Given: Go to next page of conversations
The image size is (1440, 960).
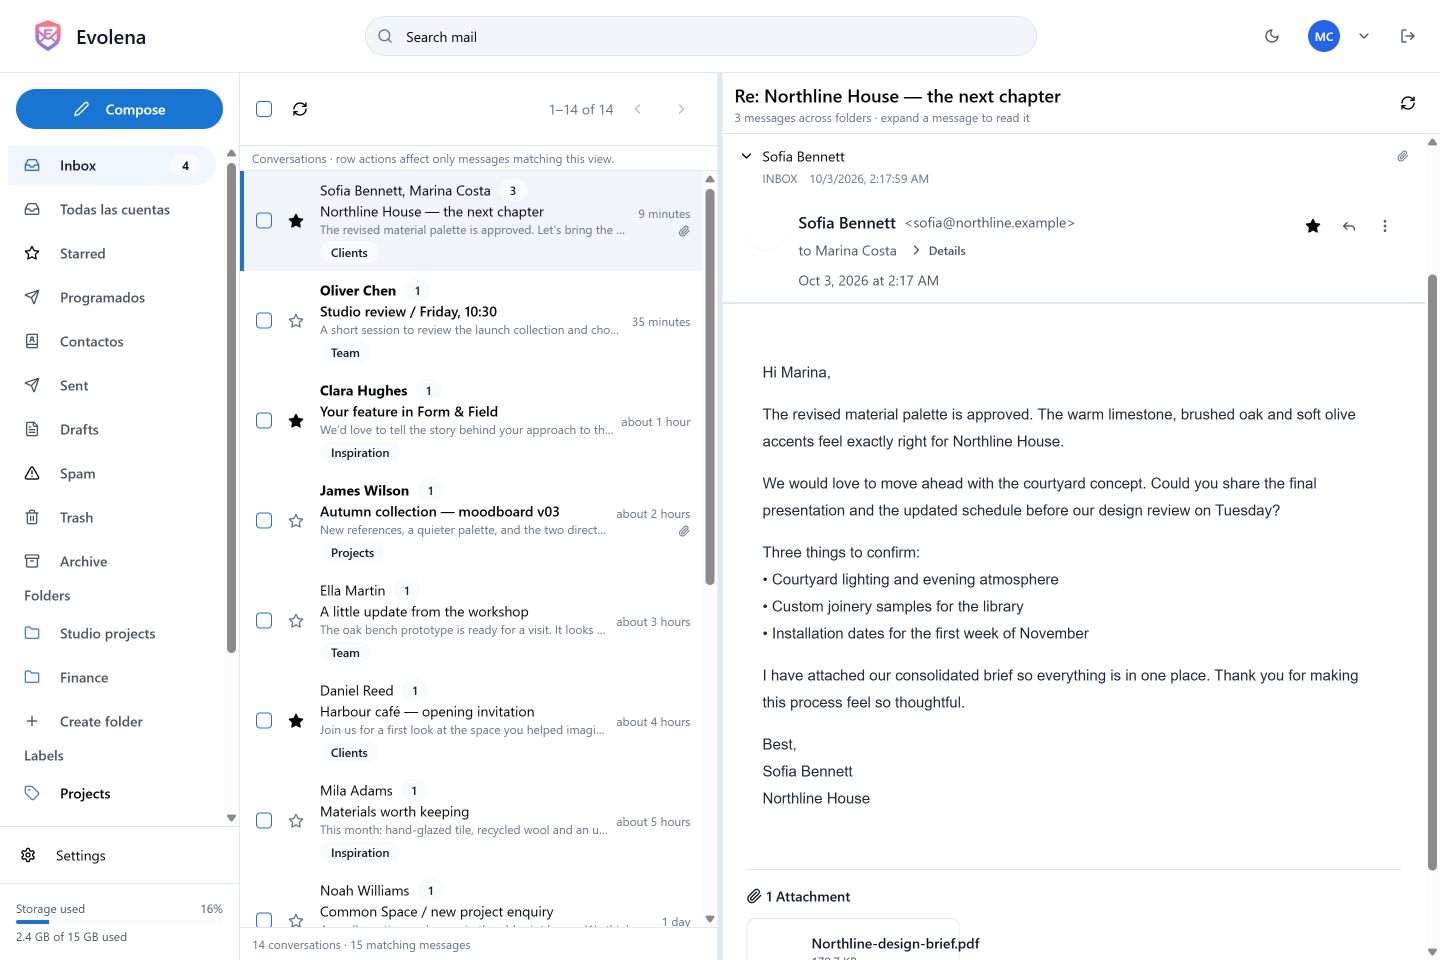Looking at the screenshot, I should click(681, 109).
